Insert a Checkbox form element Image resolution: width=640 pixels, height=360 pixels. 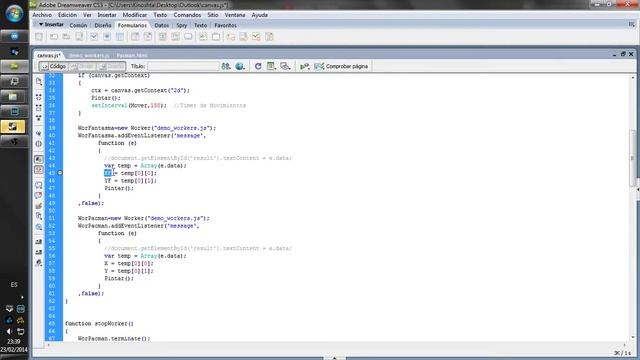94,37
